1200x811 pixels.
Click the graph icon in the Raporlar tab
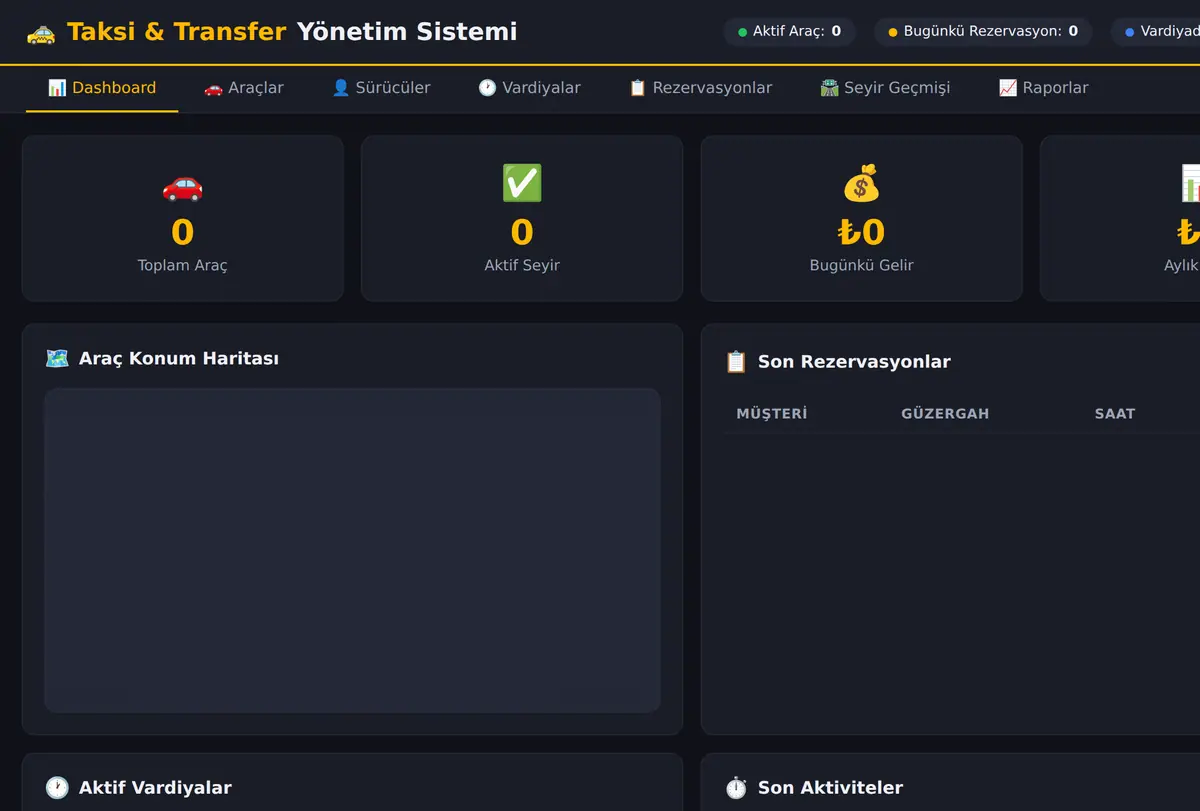pos(1007,88)
